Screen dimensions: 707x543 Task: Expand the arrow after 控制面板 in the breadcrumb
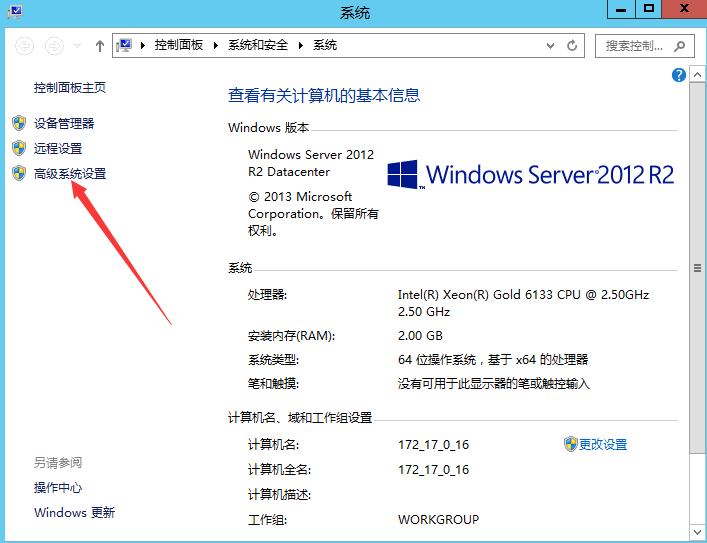point(216,45)
